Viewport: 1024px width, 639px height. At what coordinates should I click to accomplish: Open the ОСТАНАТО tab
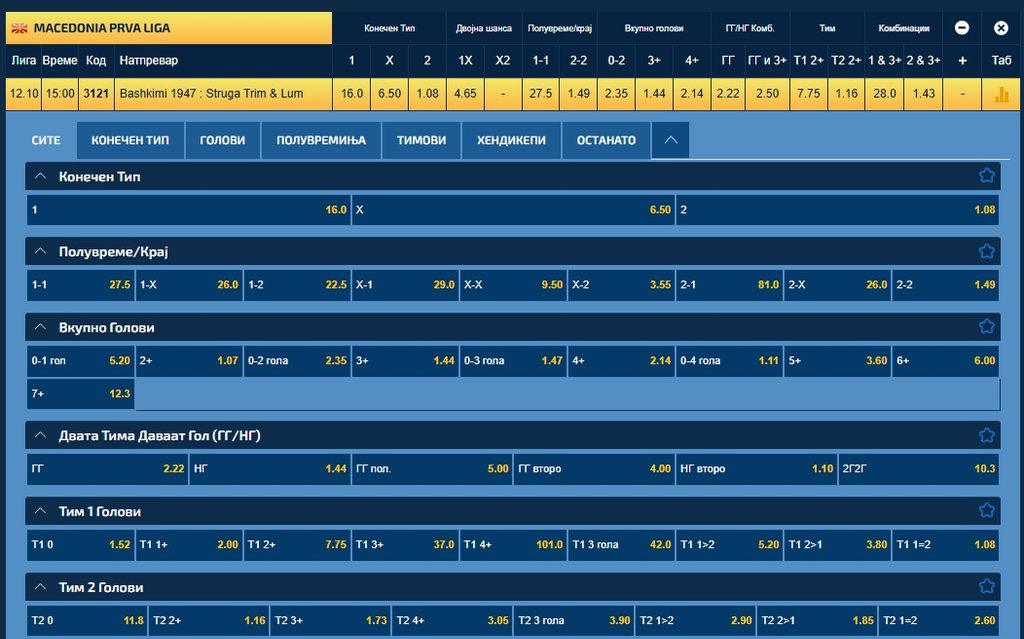pyautogui.click(x=606, y=140)
